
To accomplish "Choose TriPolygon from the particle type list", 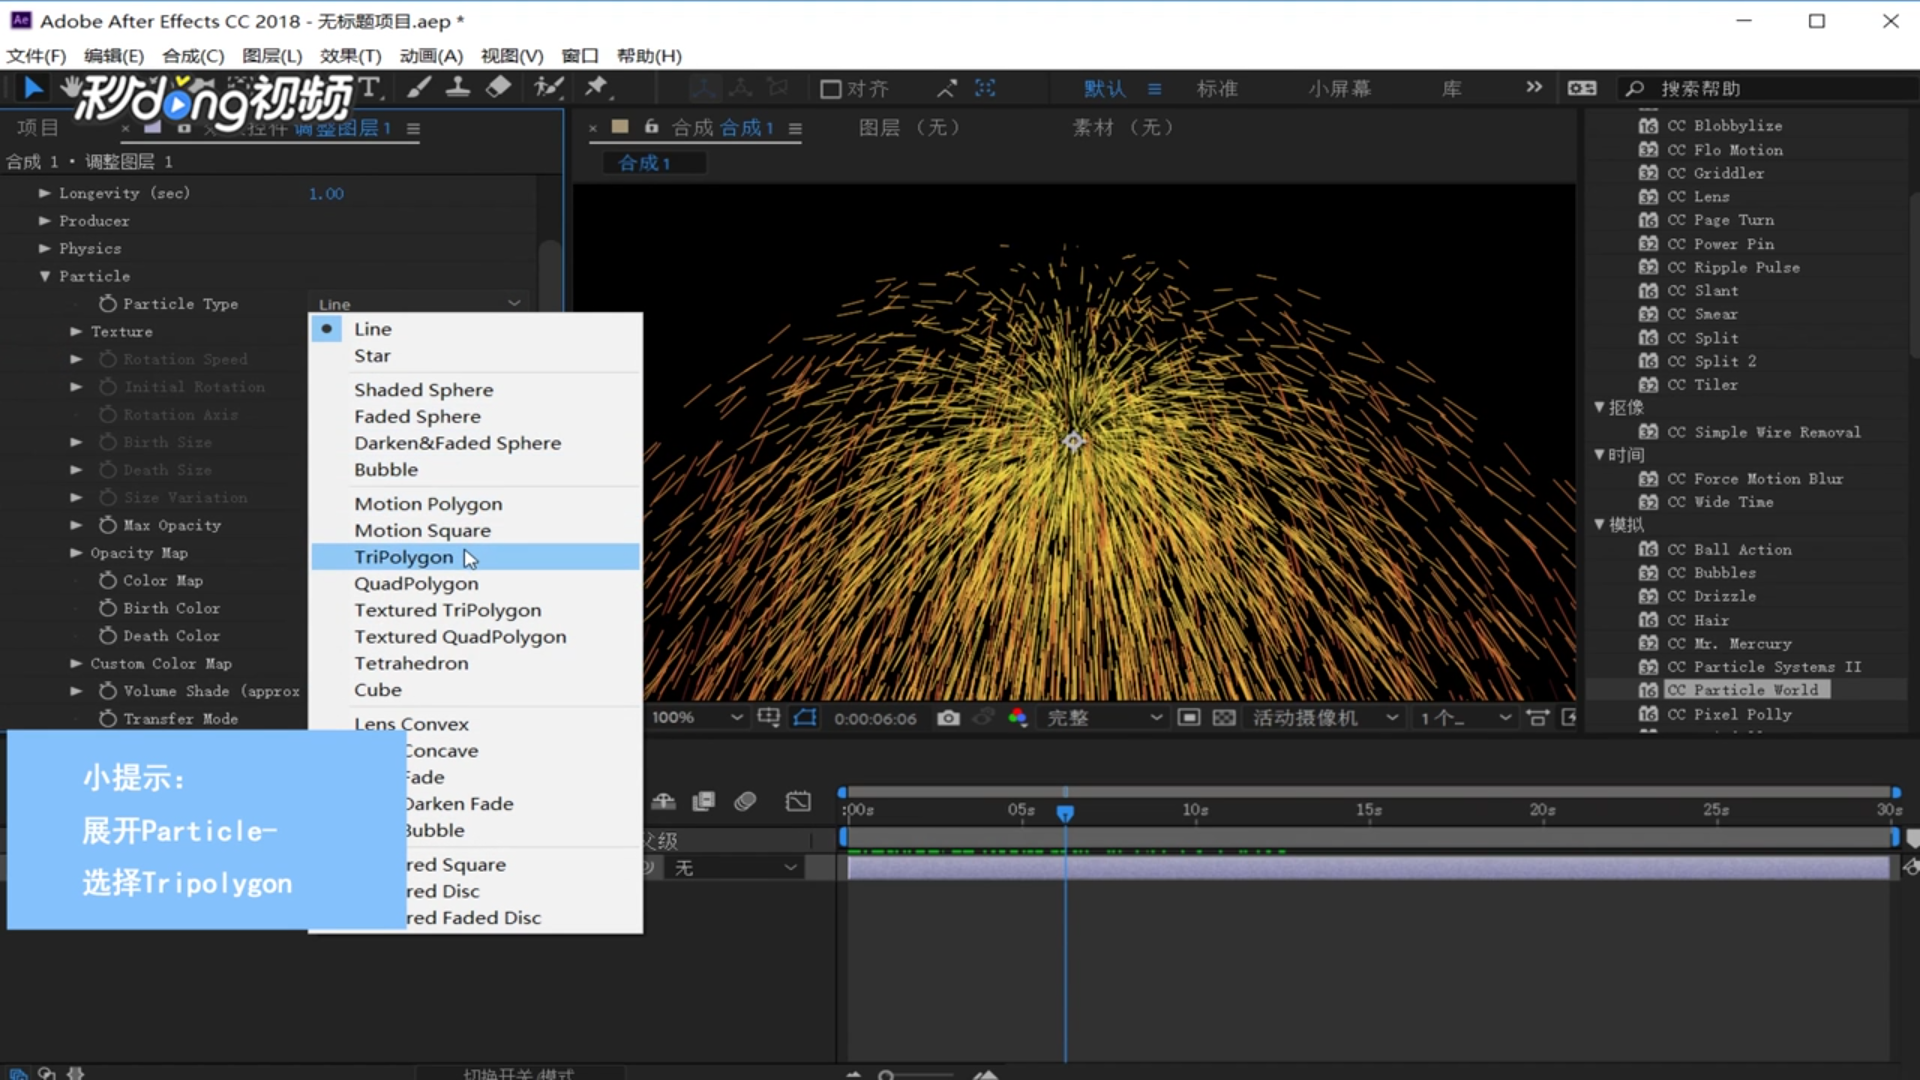I will 404,557.
